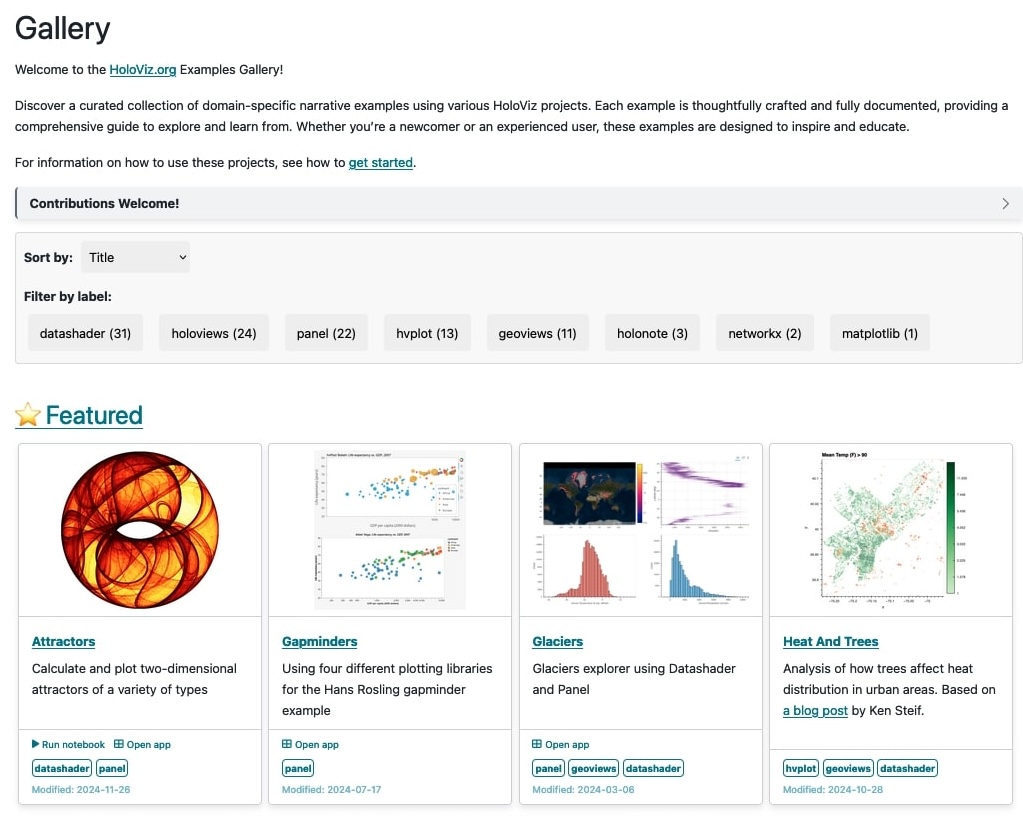Select the hvplot tag on Heat And Trees
This screenshot has width=1023, height=816.
point(801,768)
